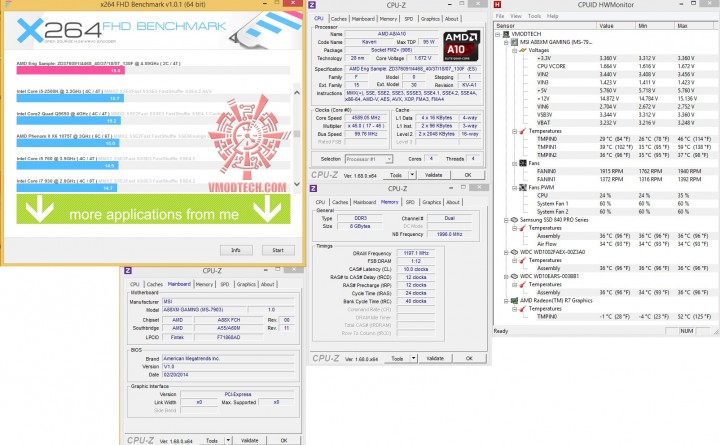Click the Intel Core i5-2500K blue result bar
720x445 pixels.
coord(70,98)
